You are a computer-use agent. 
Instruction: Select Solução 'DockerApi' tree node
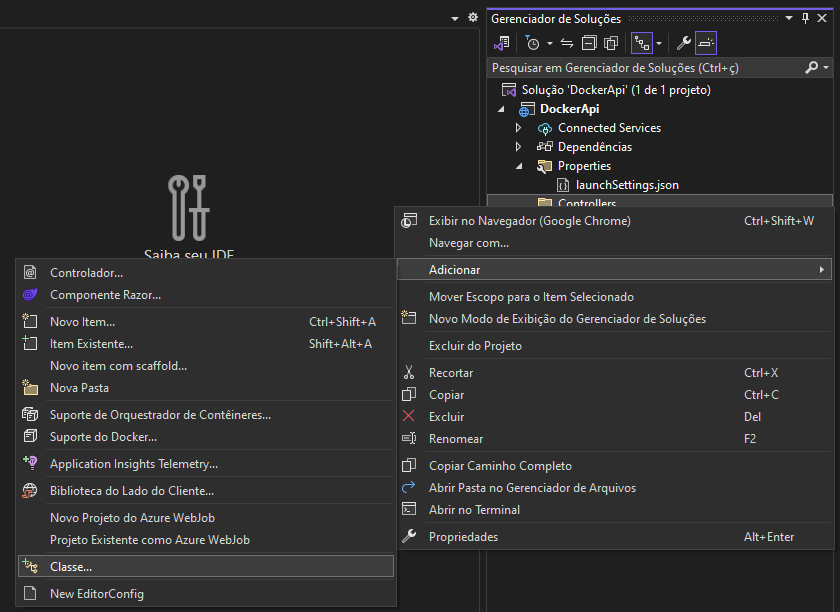point(616,90)
